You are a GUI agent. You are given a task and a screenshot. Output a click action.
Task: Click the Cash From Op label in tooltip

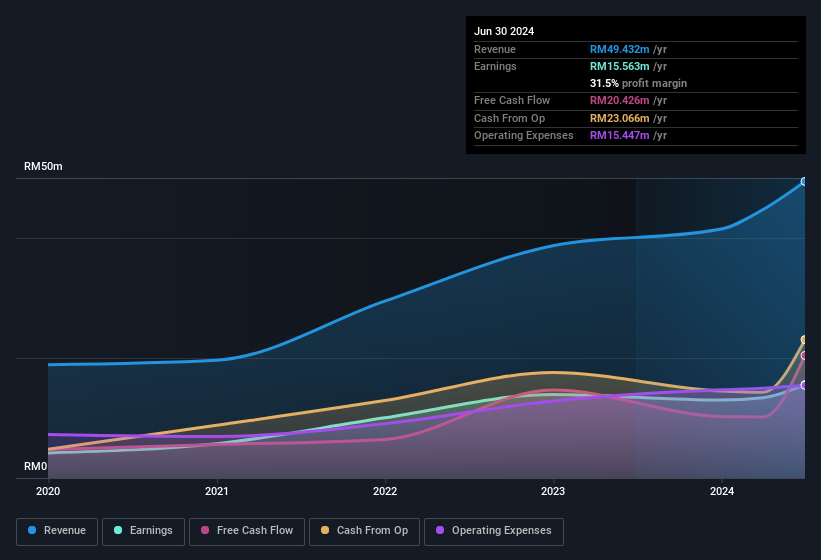tap(509, 118)
